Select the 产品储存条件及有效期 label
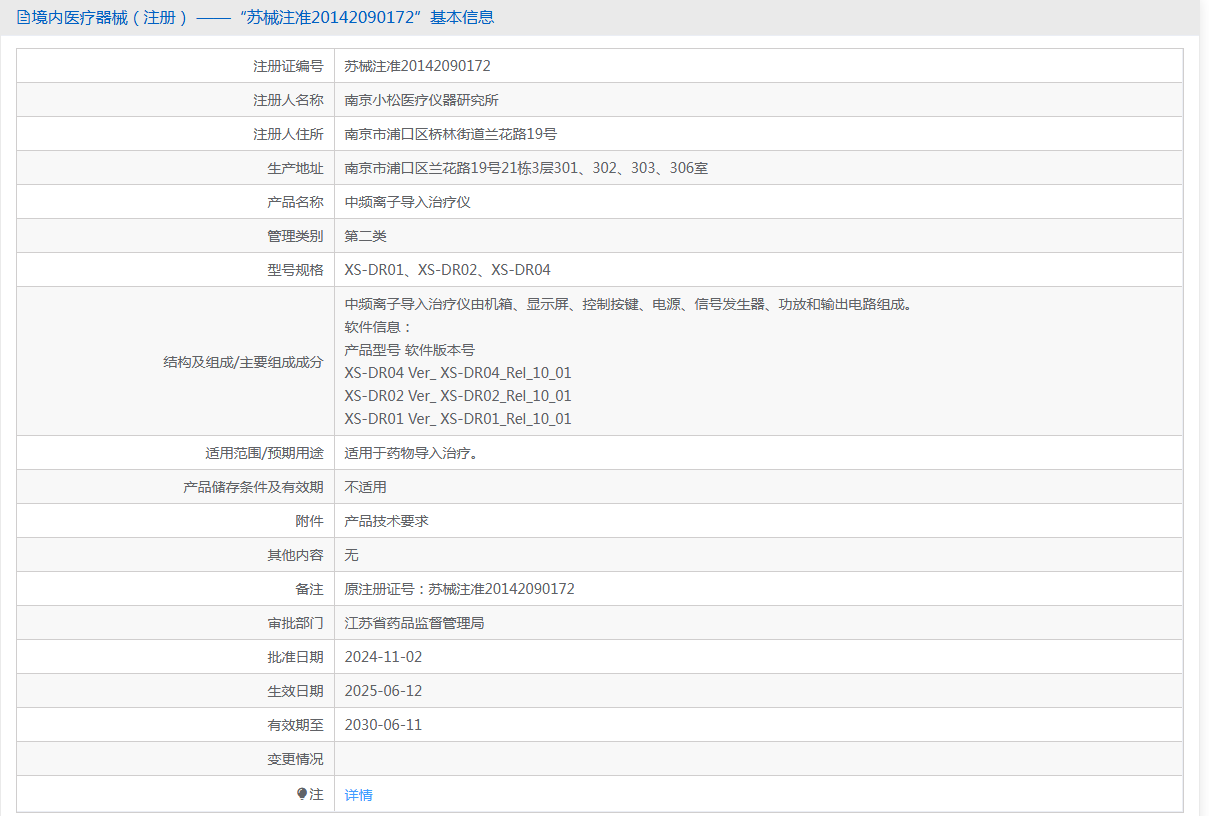This screenshot has height=816, width=1209. pyautogui.click(x=253, y=487)
